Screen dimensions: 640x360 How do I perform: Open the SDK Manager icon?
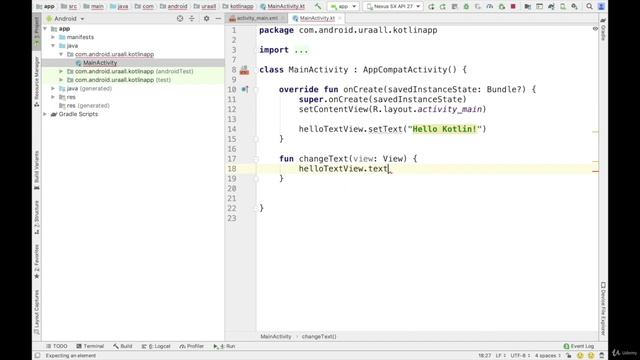point(574,7)
